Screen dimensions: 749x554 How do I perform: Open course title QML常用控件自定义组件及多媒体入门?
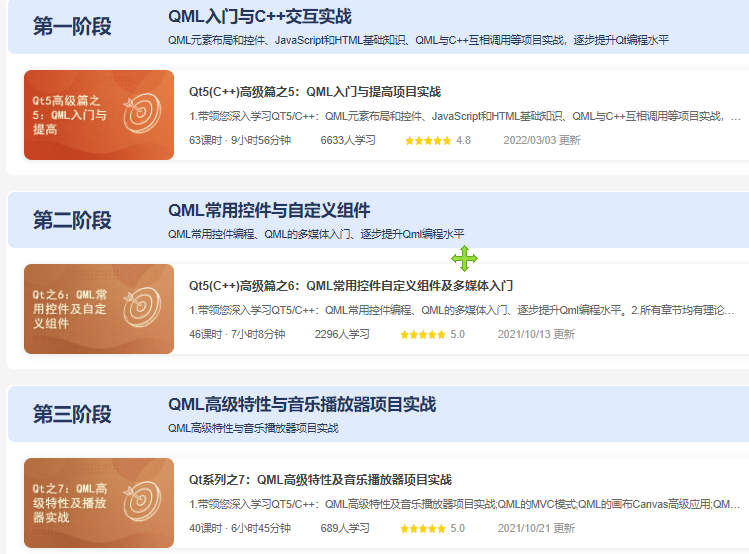(x=351, y=286)
